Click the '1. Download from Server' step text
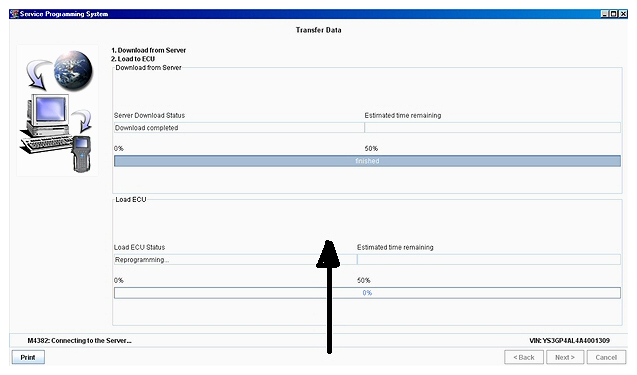This screenshot has width=637, height=375. tap(149, 50)
